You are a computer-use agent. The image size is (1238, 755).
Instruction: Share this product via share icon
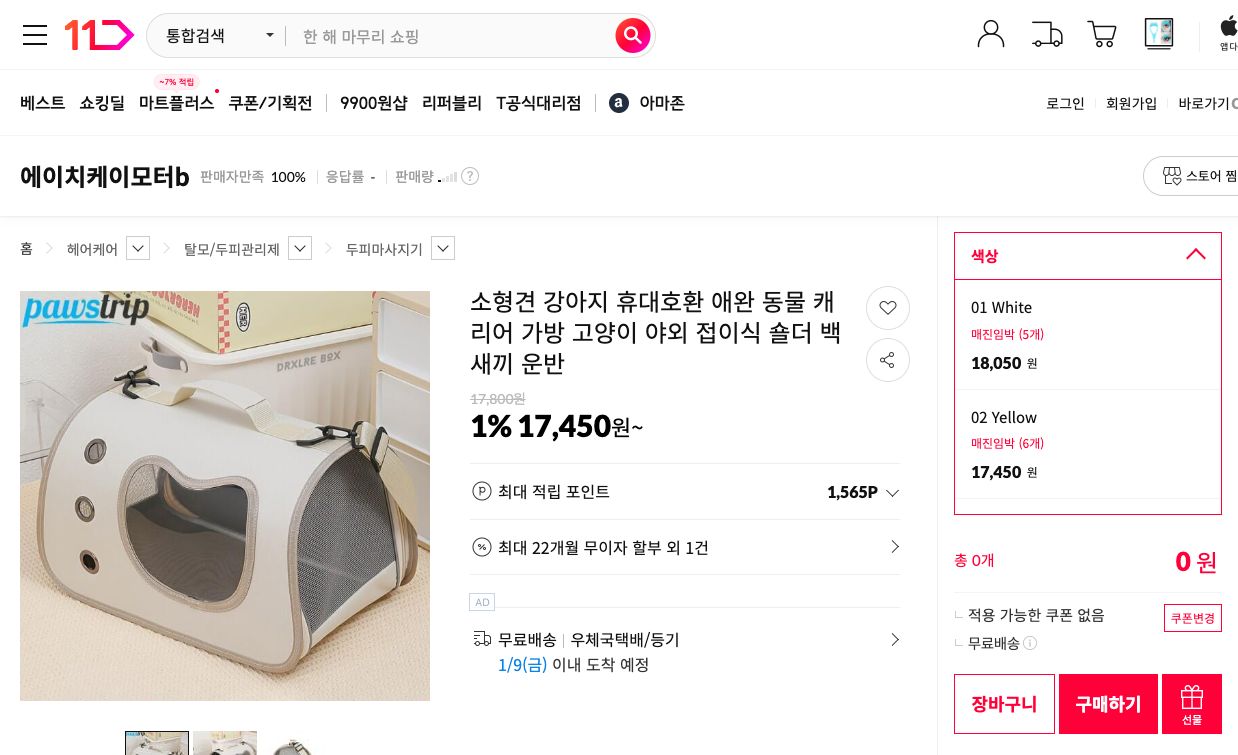[888, 360]
